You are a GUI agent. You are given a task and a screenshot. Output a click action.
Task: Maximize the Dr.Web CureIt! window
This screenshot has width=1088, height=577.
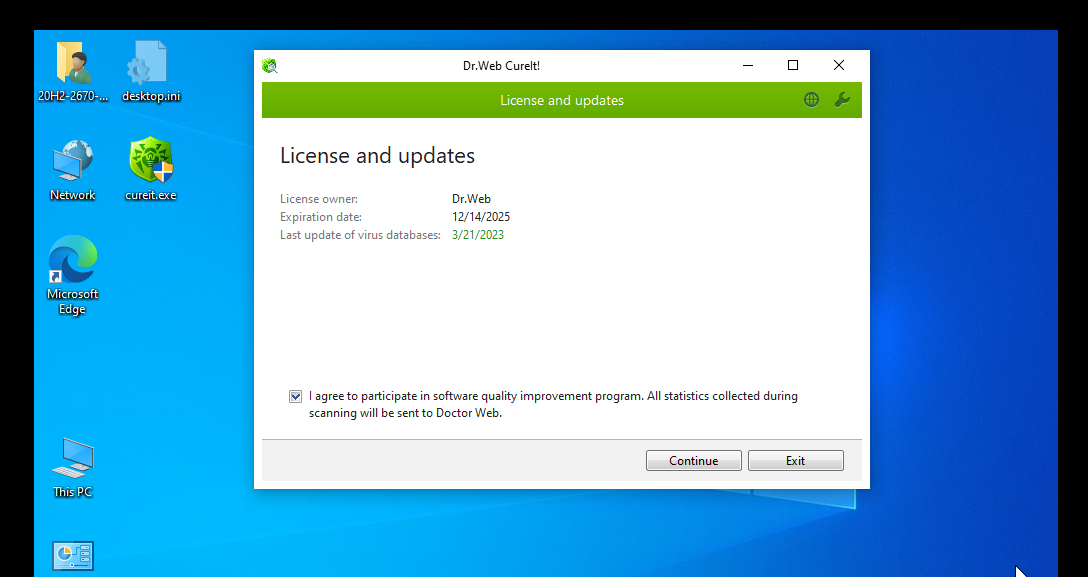coord(793,65)
